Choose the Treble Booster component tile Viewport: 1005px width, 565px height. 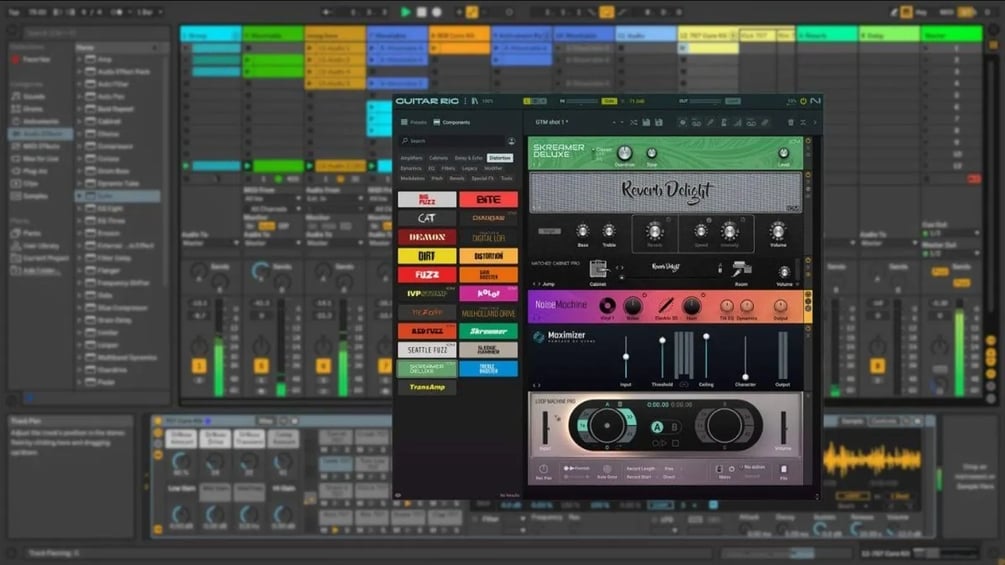pyautogui.click(x=488, y=368)
